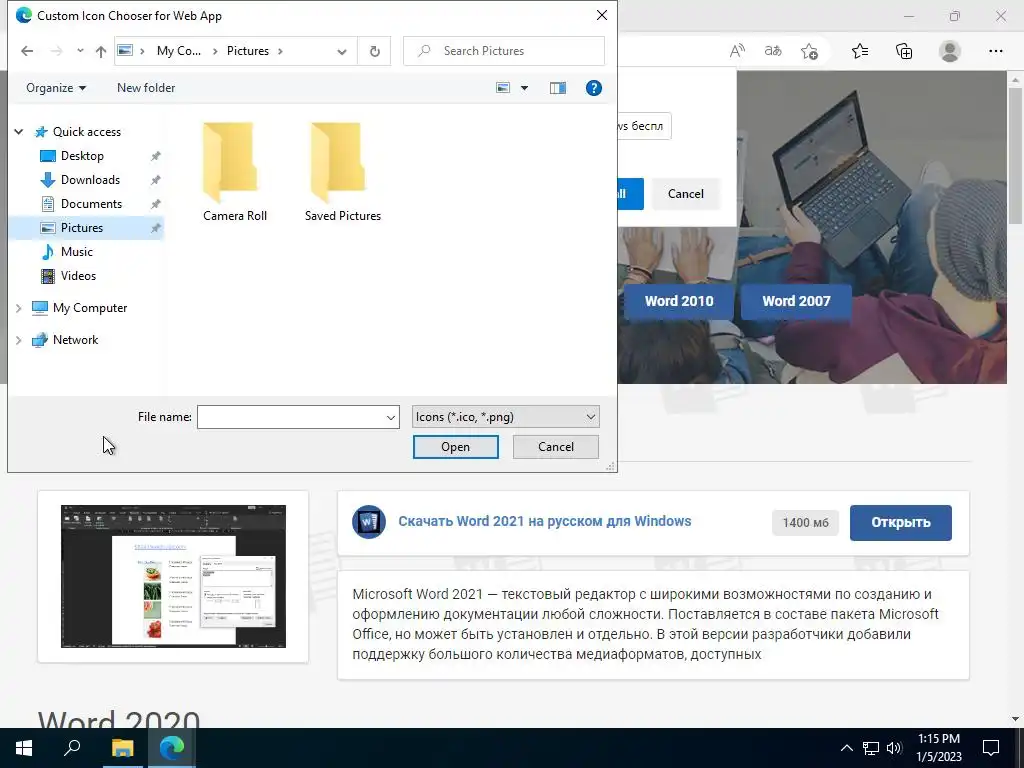Click the Открыть button
1024x768 pixels.
pos(901,522)
